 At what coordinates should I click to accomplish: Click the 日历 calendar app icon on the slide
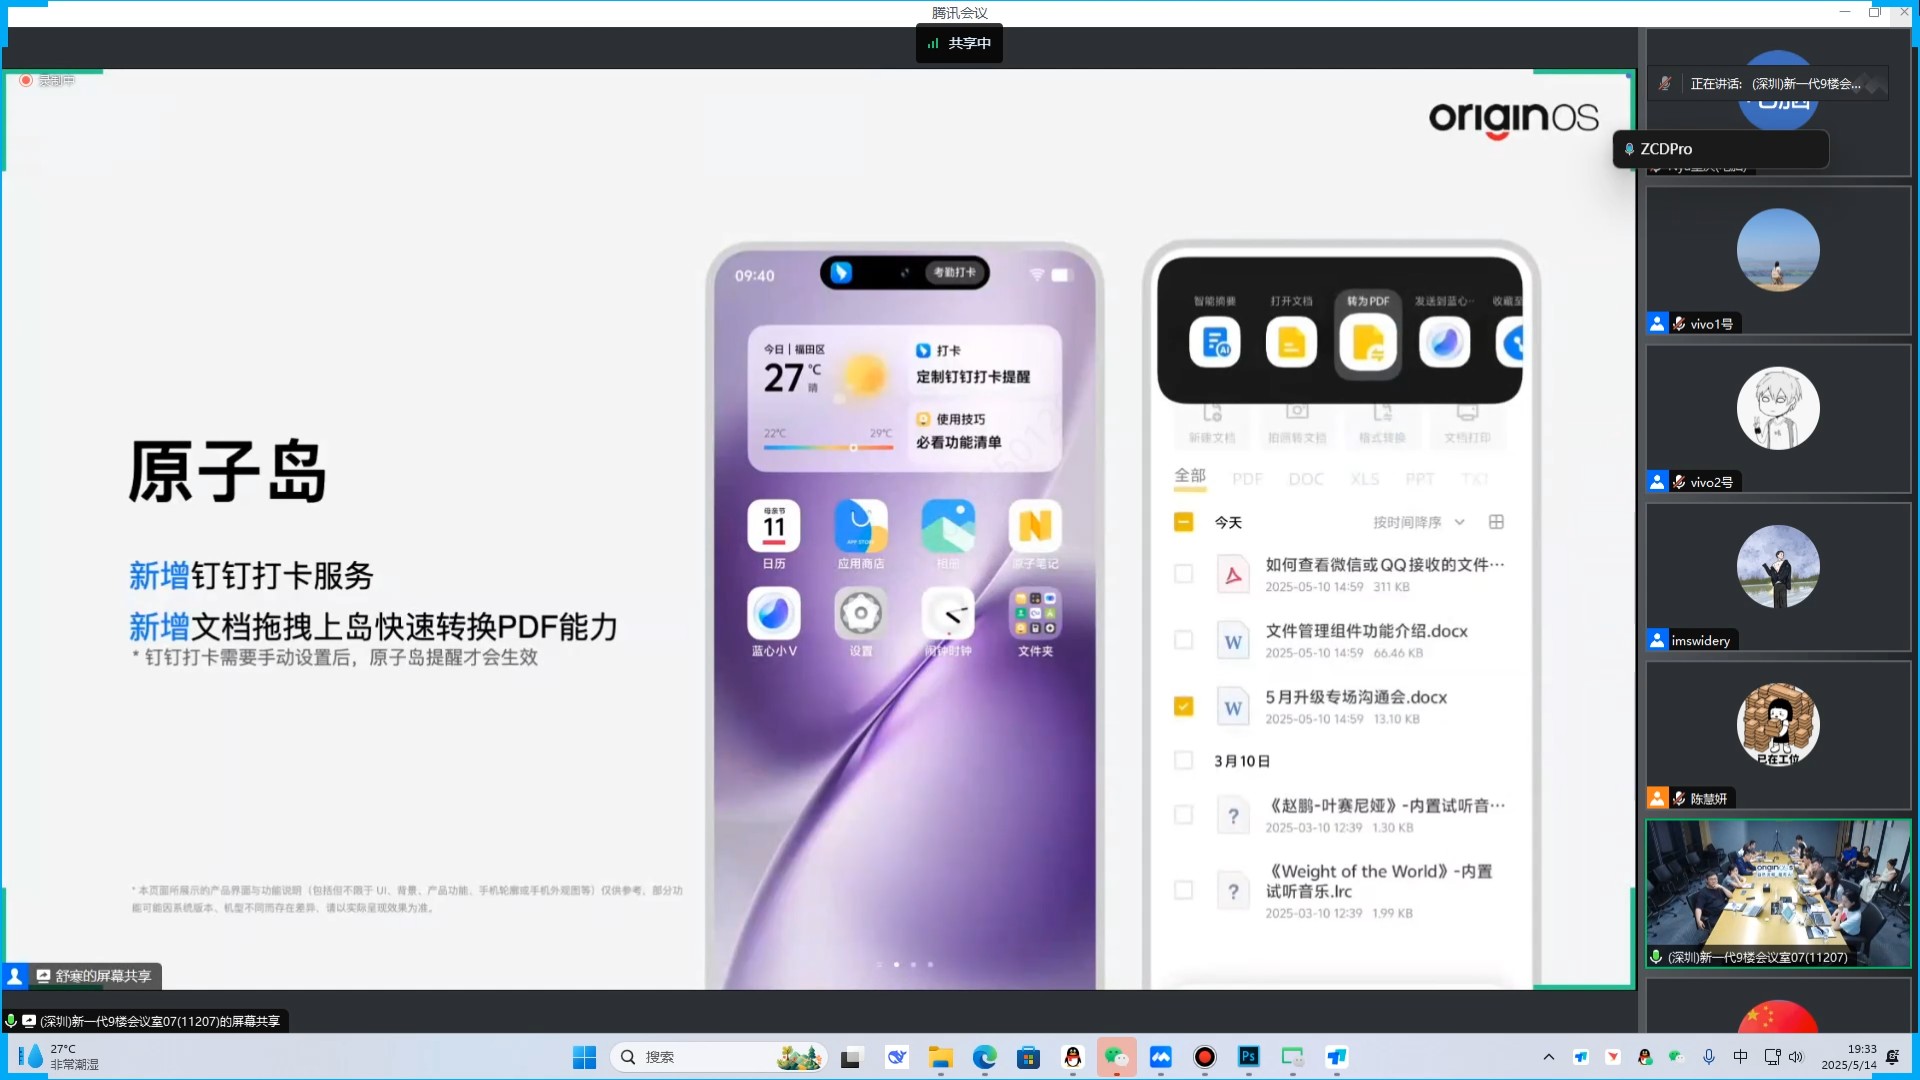tap(774, 526)
